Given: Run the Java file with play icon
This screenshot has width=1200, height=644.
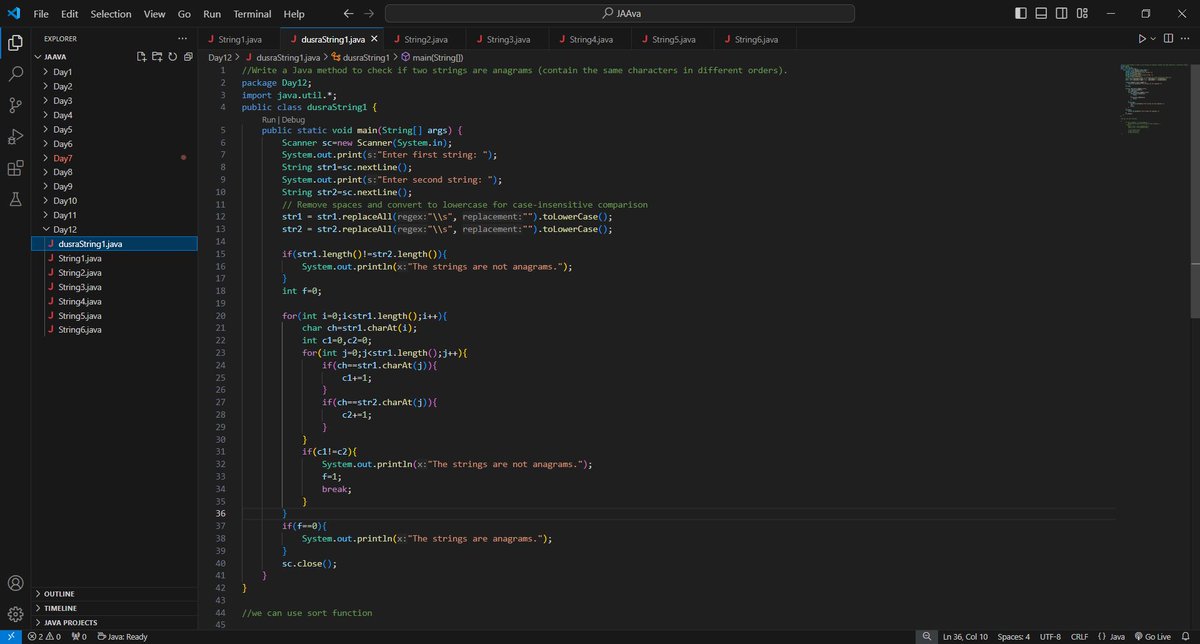Looking at the screenshot, I should coord(1142,39).
